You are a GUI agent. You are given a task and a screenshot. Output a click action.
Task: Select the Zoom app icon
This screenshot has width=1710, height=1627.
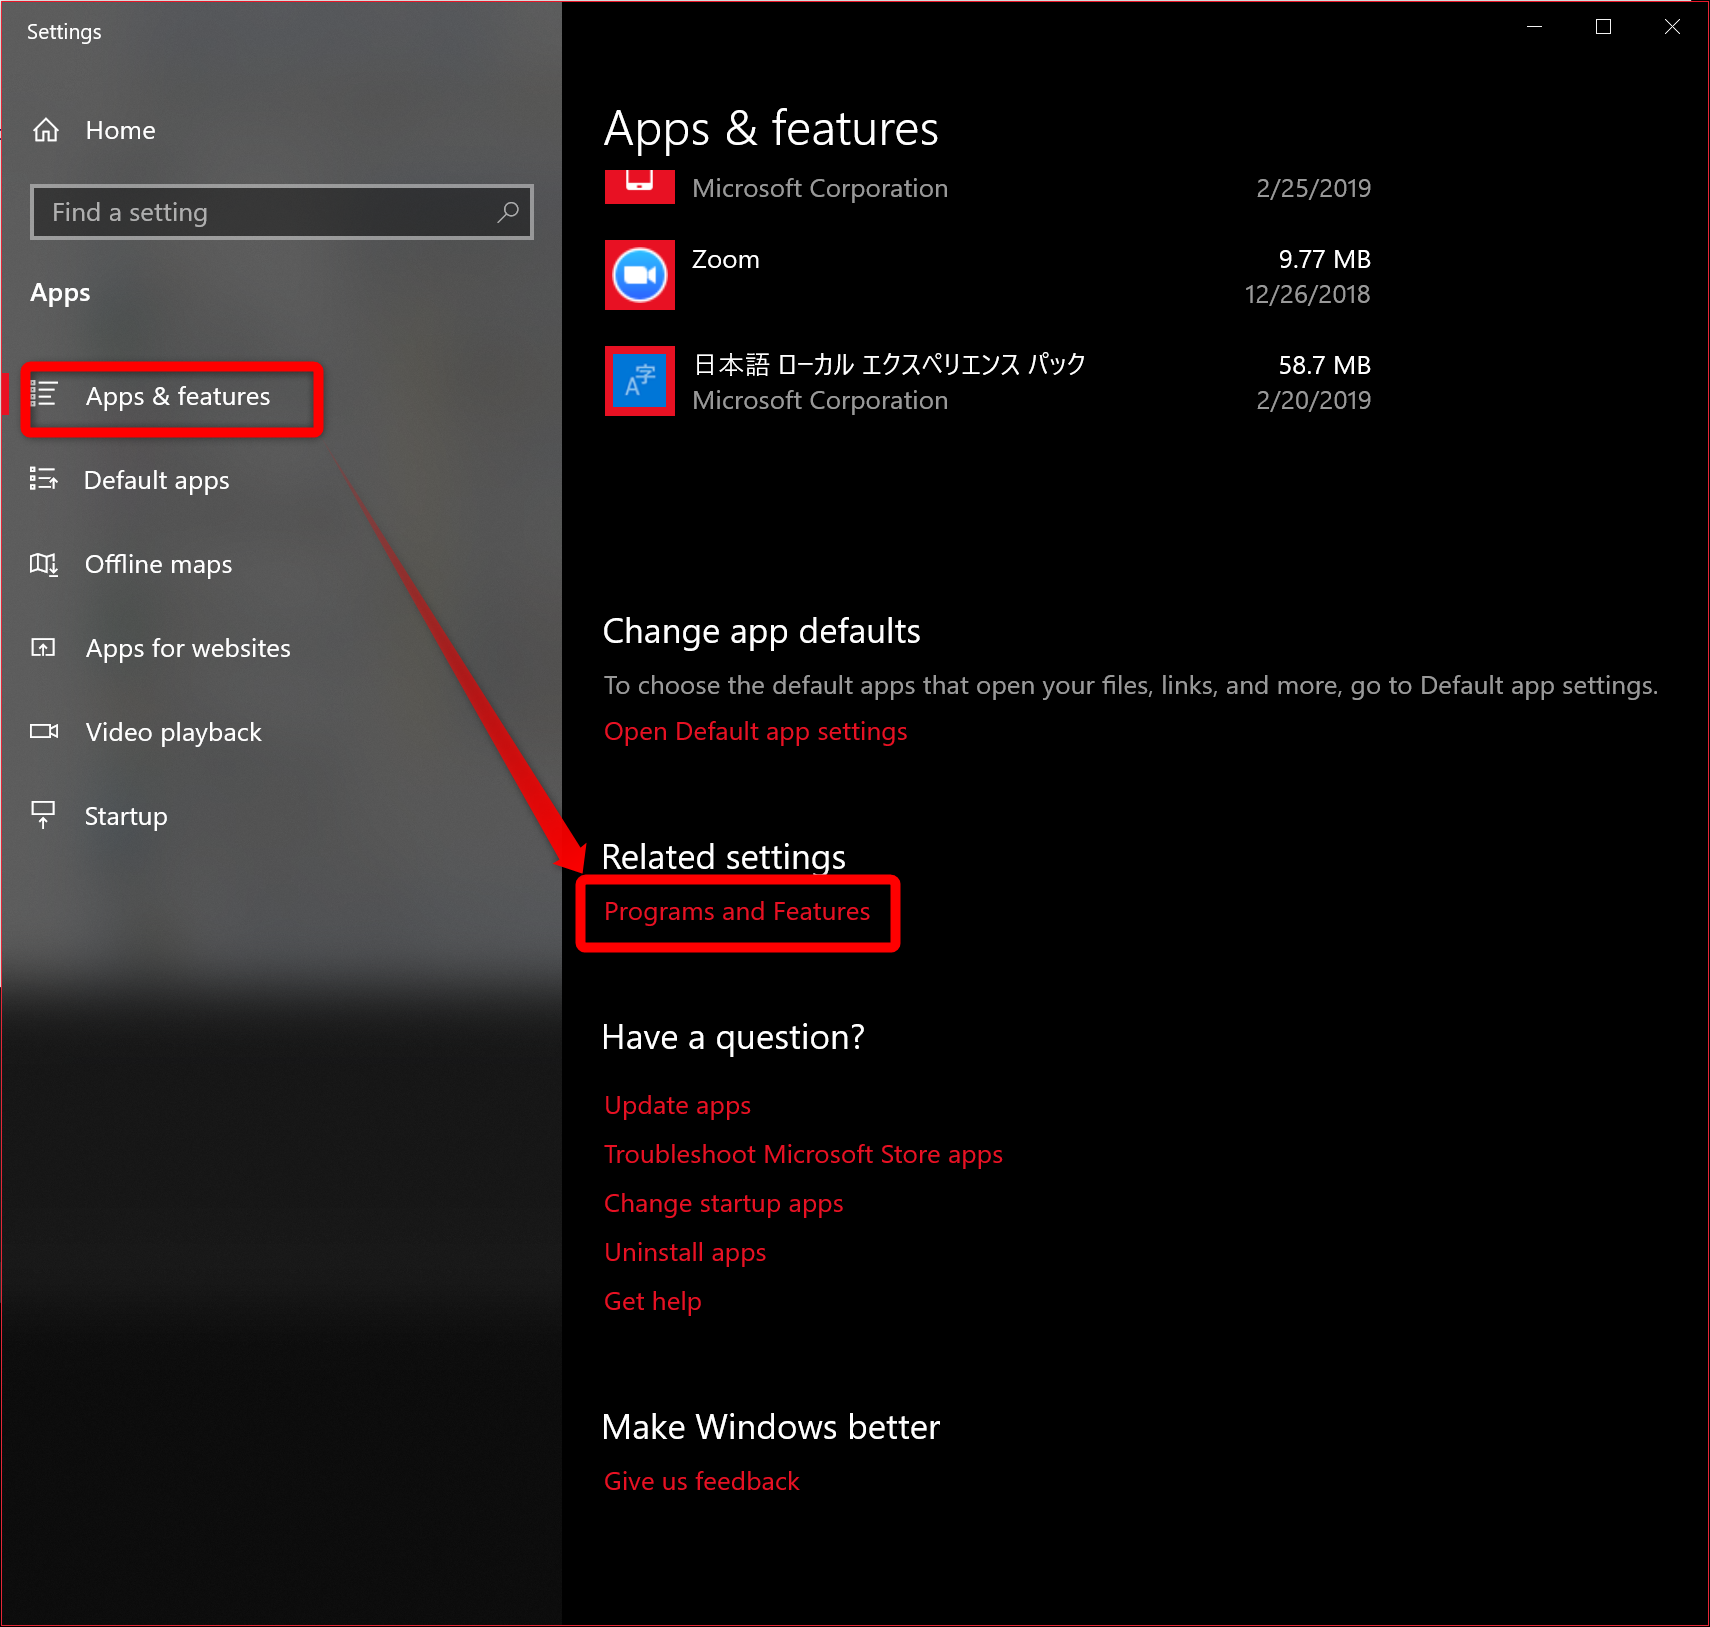640,275
